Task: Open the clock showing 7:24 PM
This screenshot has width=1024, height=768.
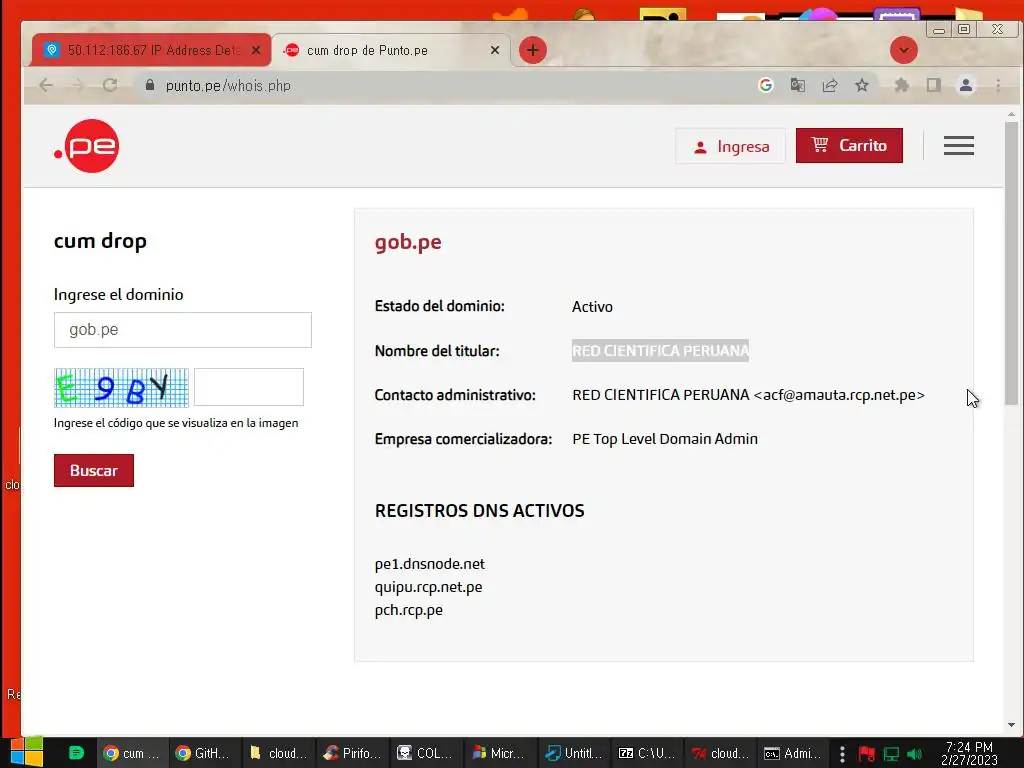Action: pyautogui.click(x=970, y=753)
